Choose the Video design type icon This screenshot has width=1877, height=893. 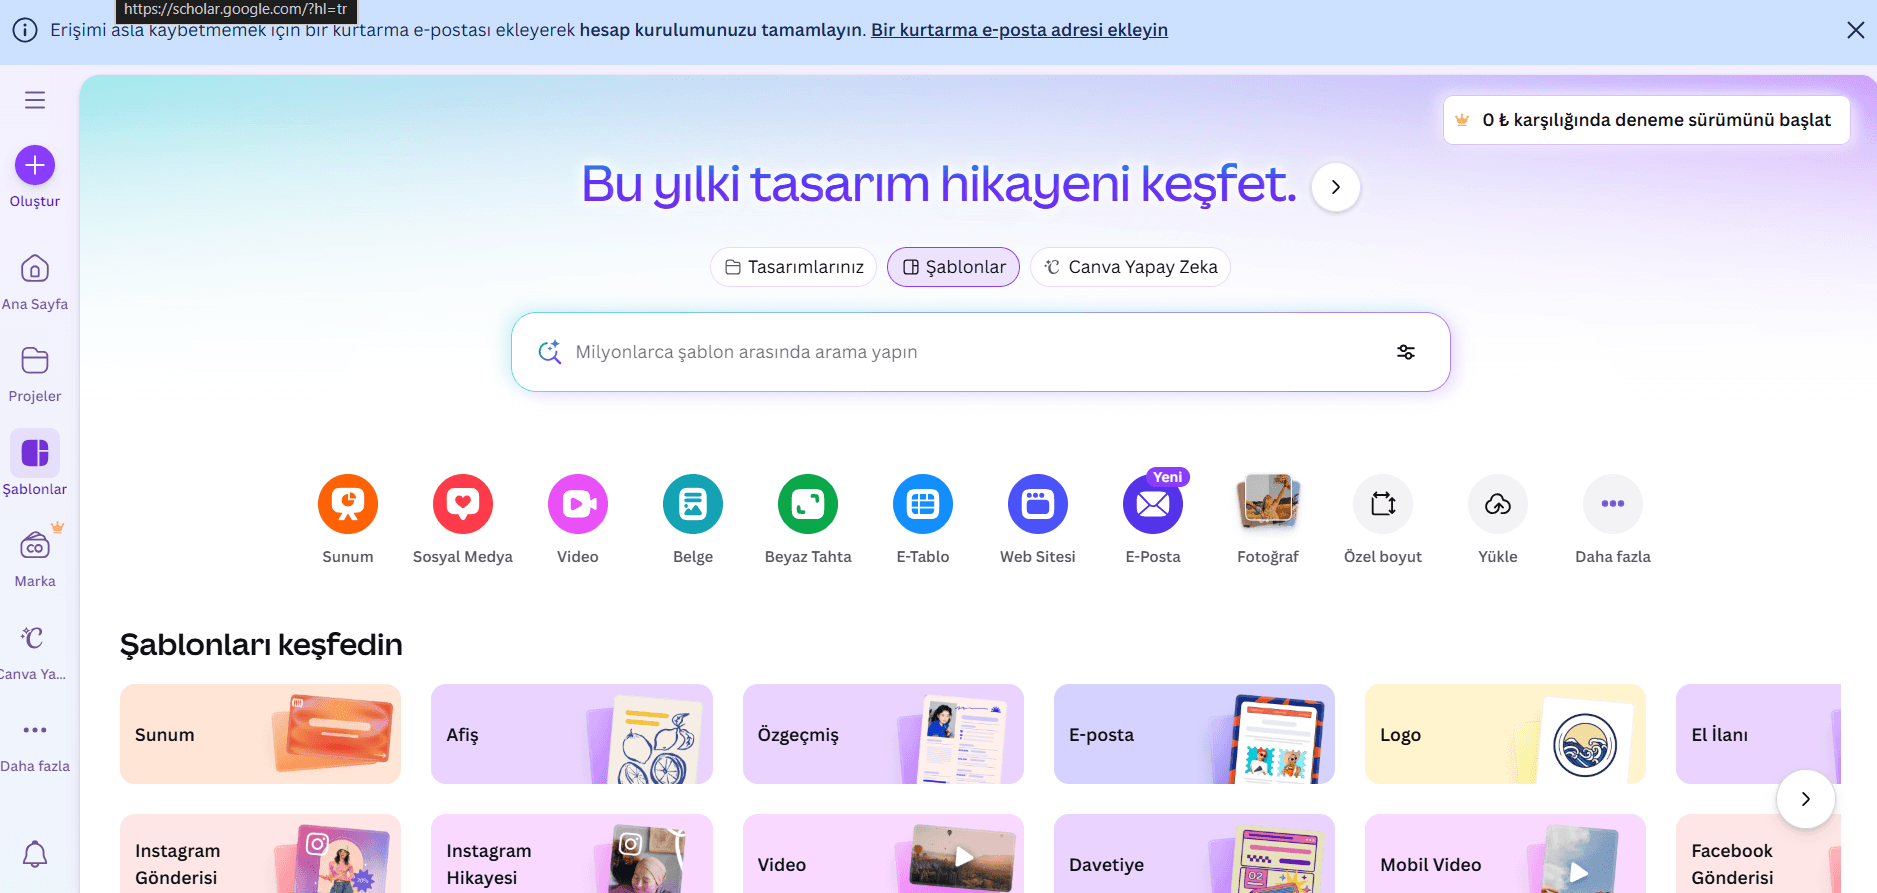tap(578, 504)
